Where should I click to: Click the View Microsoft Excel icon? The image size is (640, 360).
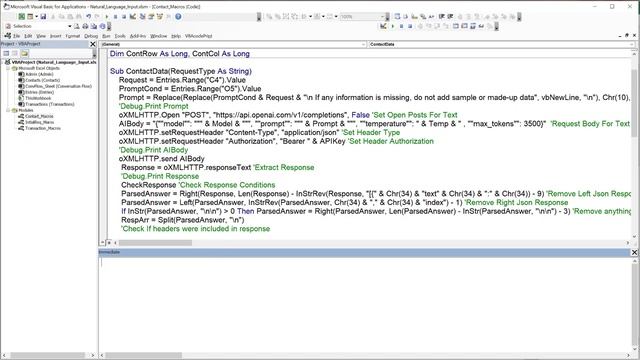(22, 17)
